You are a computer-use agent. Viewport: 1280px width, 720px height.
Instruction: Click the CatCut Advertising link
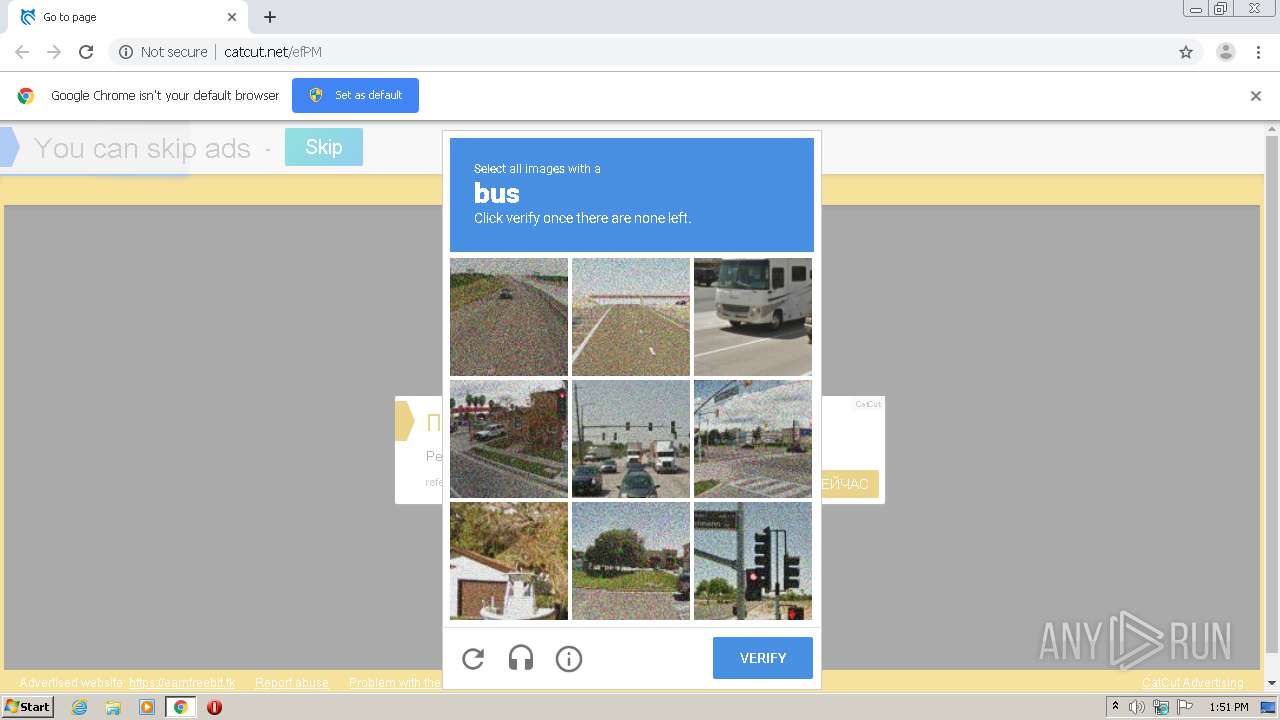point(1193,683)
